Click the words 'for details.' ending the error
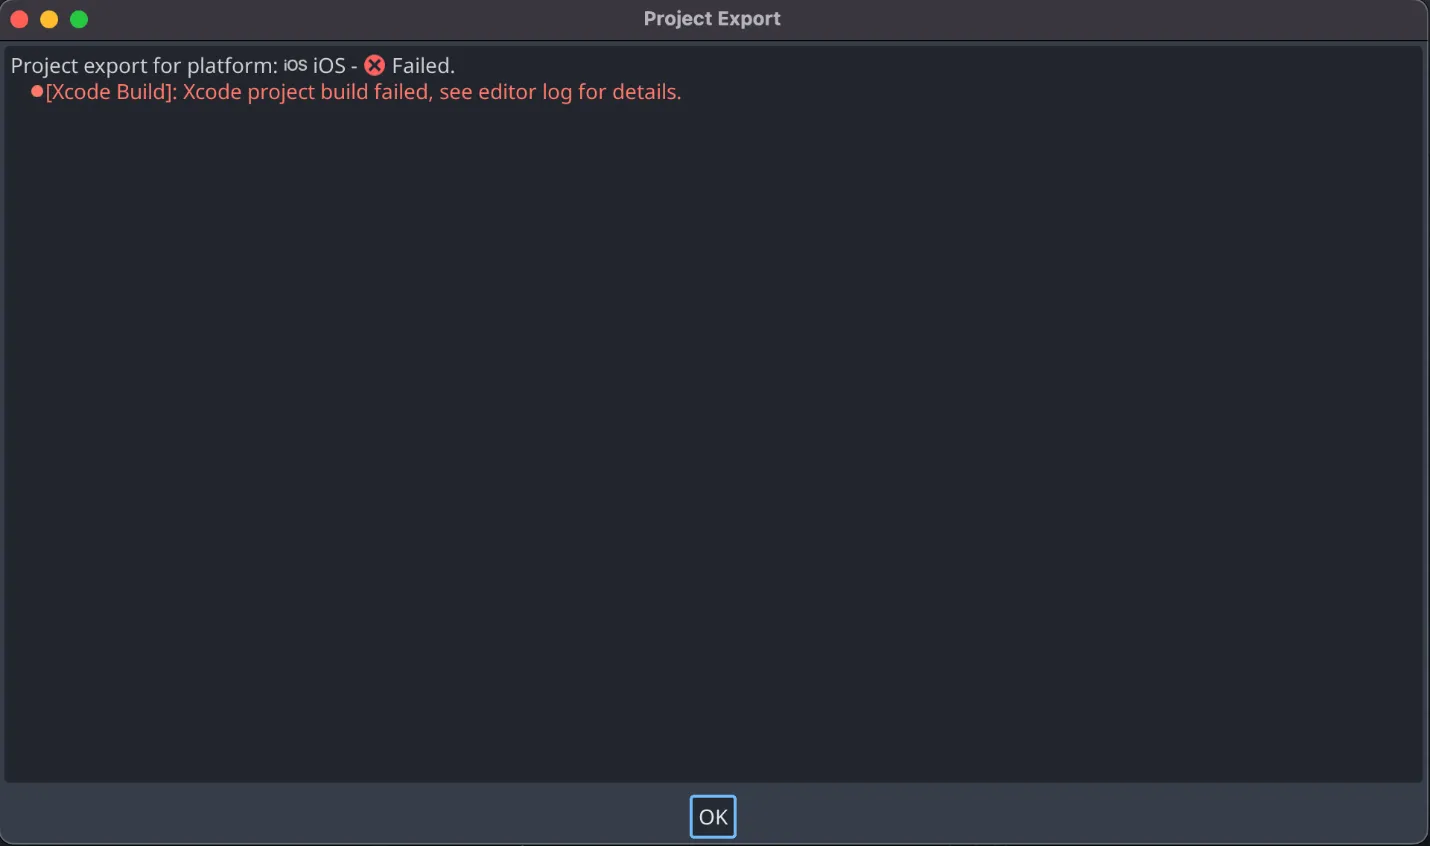1430x846 pixels. click(x=629, y=92)
